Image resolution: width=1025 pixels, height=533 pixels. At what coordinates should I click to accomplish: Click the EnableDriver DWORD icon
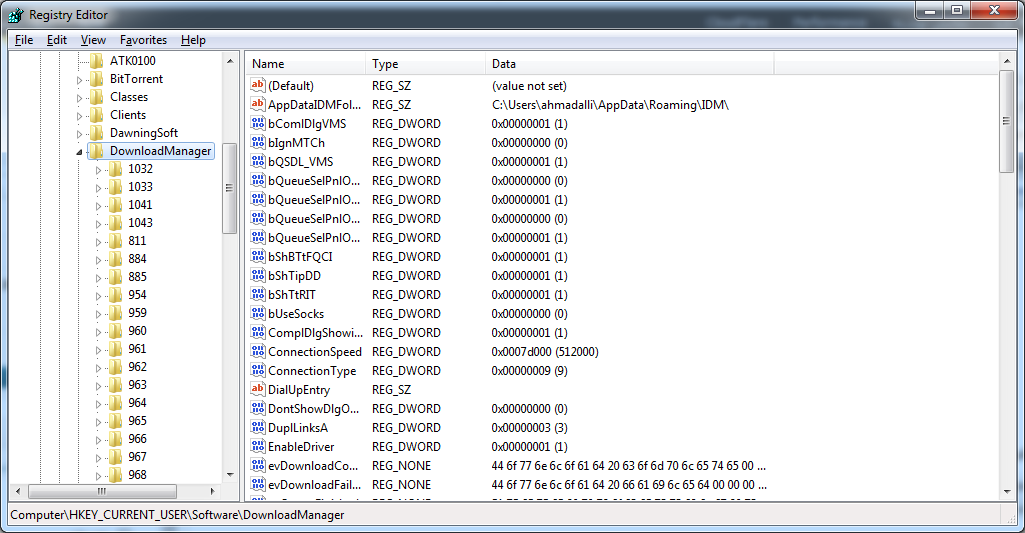(x=258, y=446)
